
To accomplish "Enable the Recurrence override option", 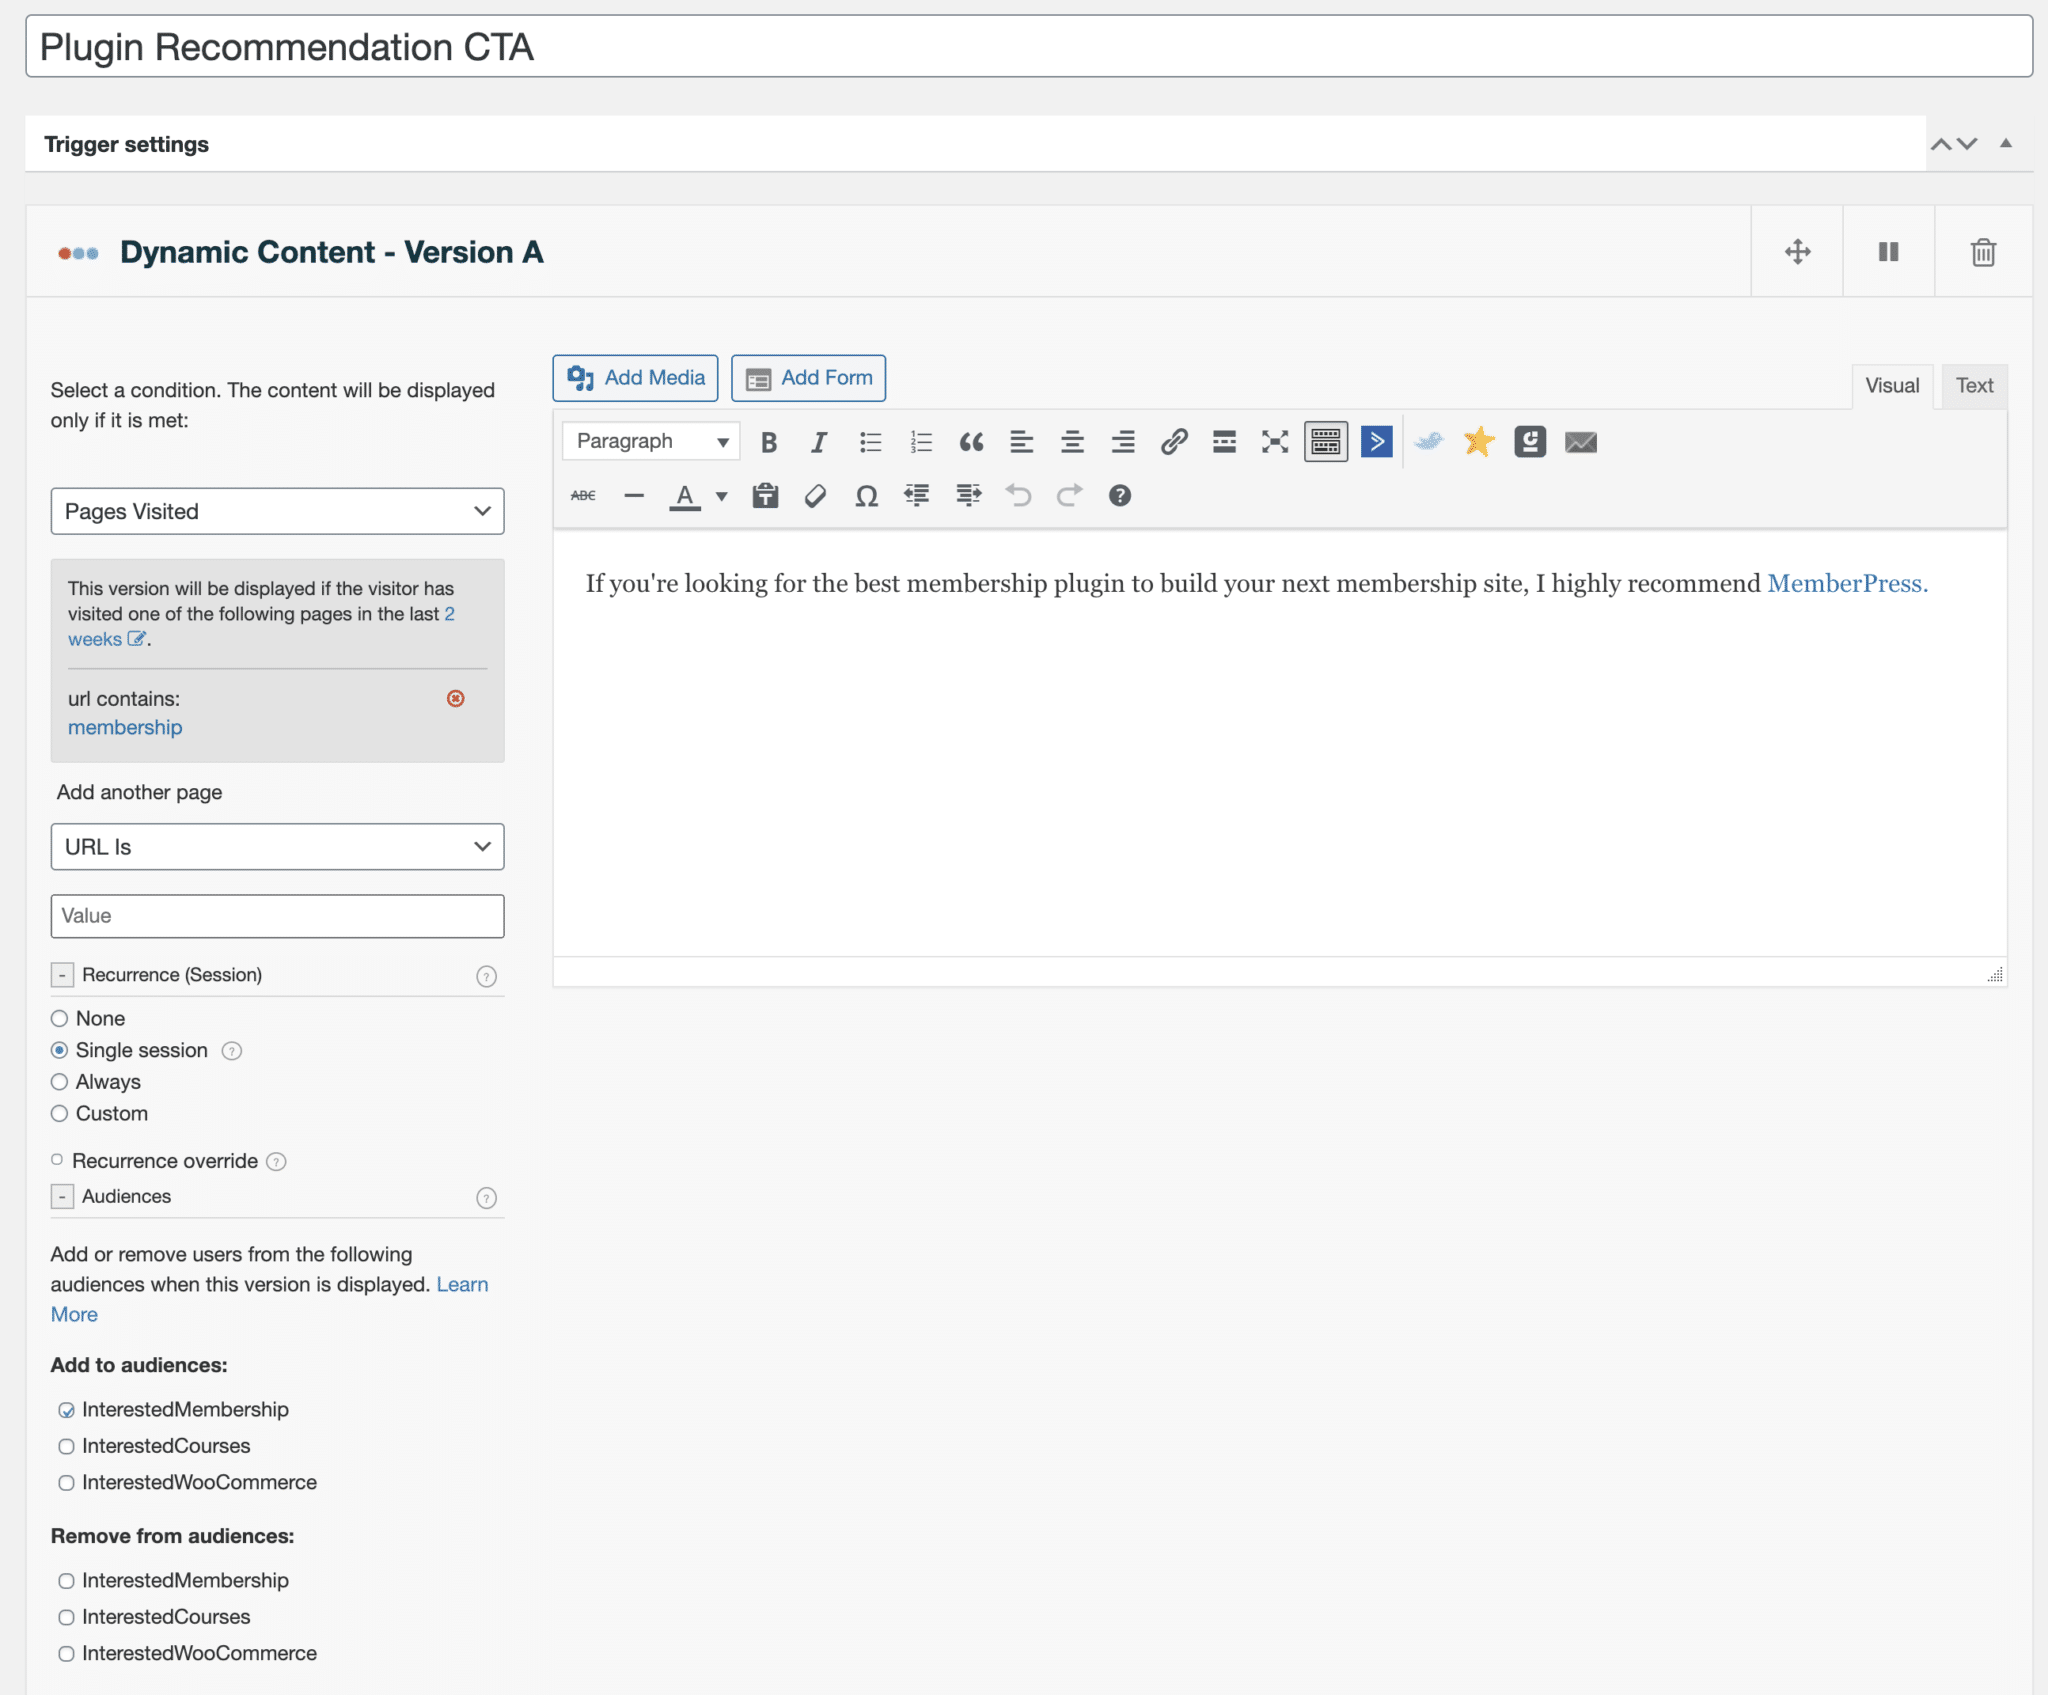I will [x=57, y=1160].
